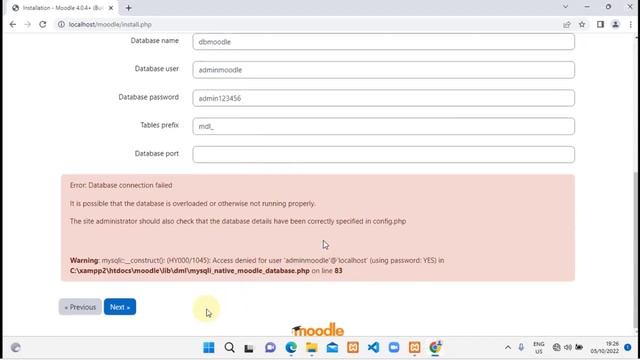This screenshot has width=640, height=360.
Task: Open XAMPP icon next to Chrome
Action: tap(414, 347)
